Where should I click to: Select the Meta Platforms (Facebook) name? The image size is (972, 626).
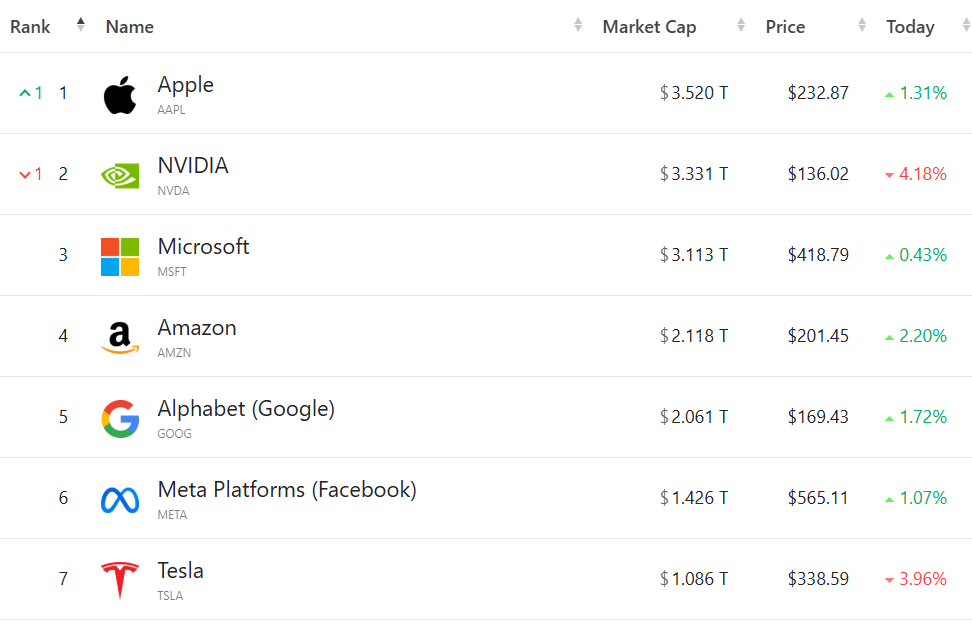[x=287, y=490]
